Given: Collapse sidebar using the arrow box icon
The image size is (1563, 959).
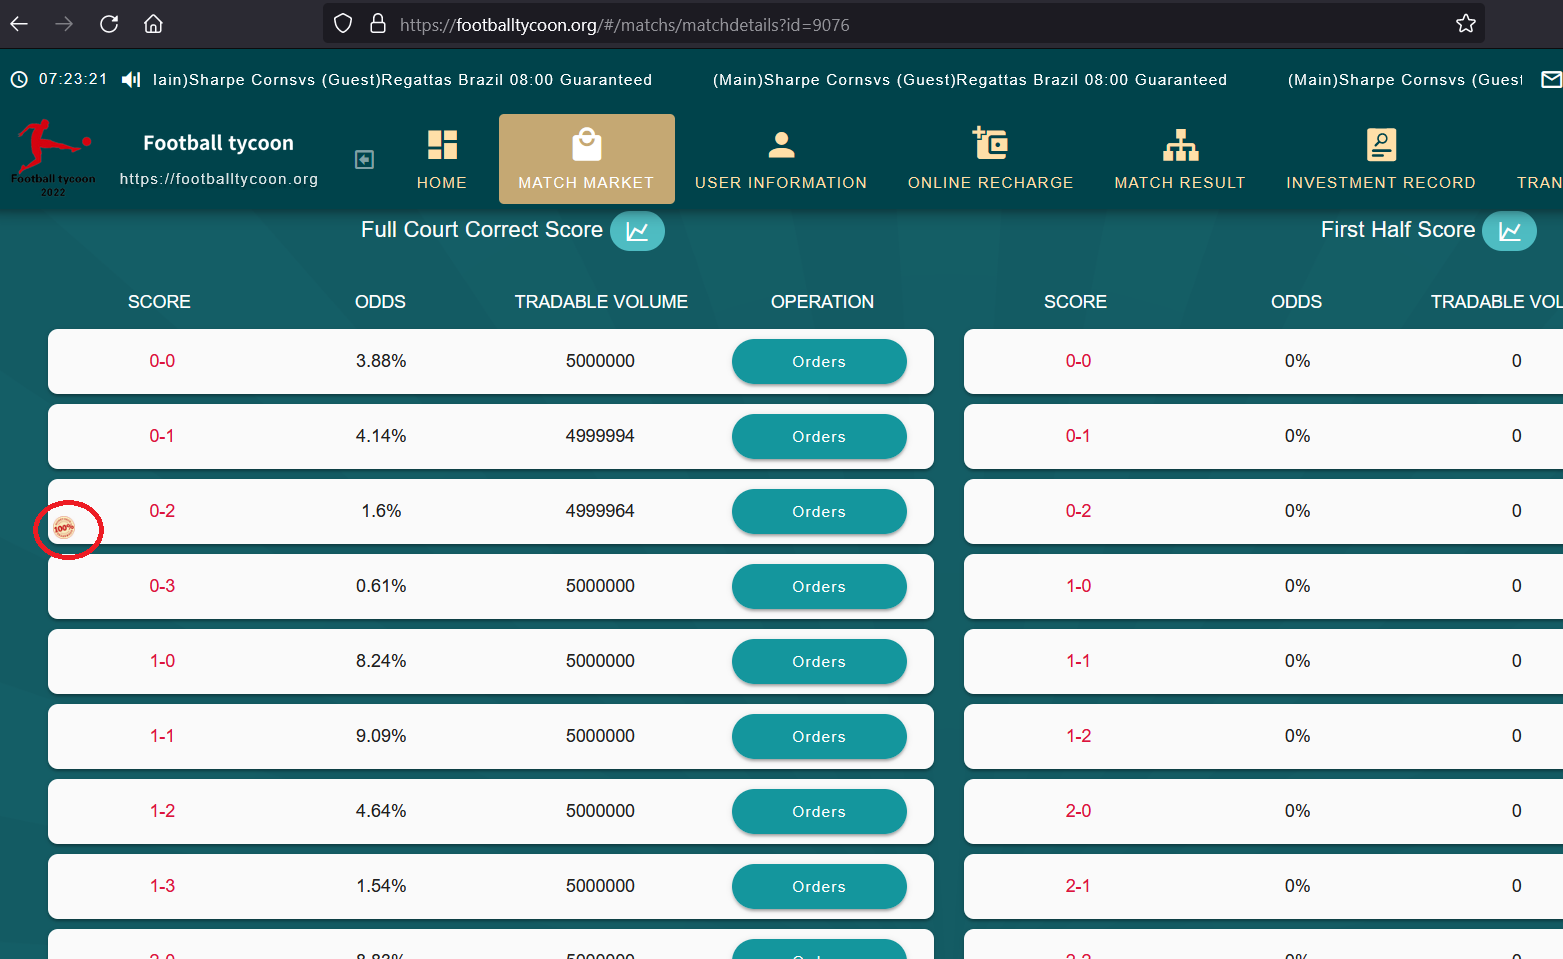Looking at the screenshot, I should pos(364,159).
